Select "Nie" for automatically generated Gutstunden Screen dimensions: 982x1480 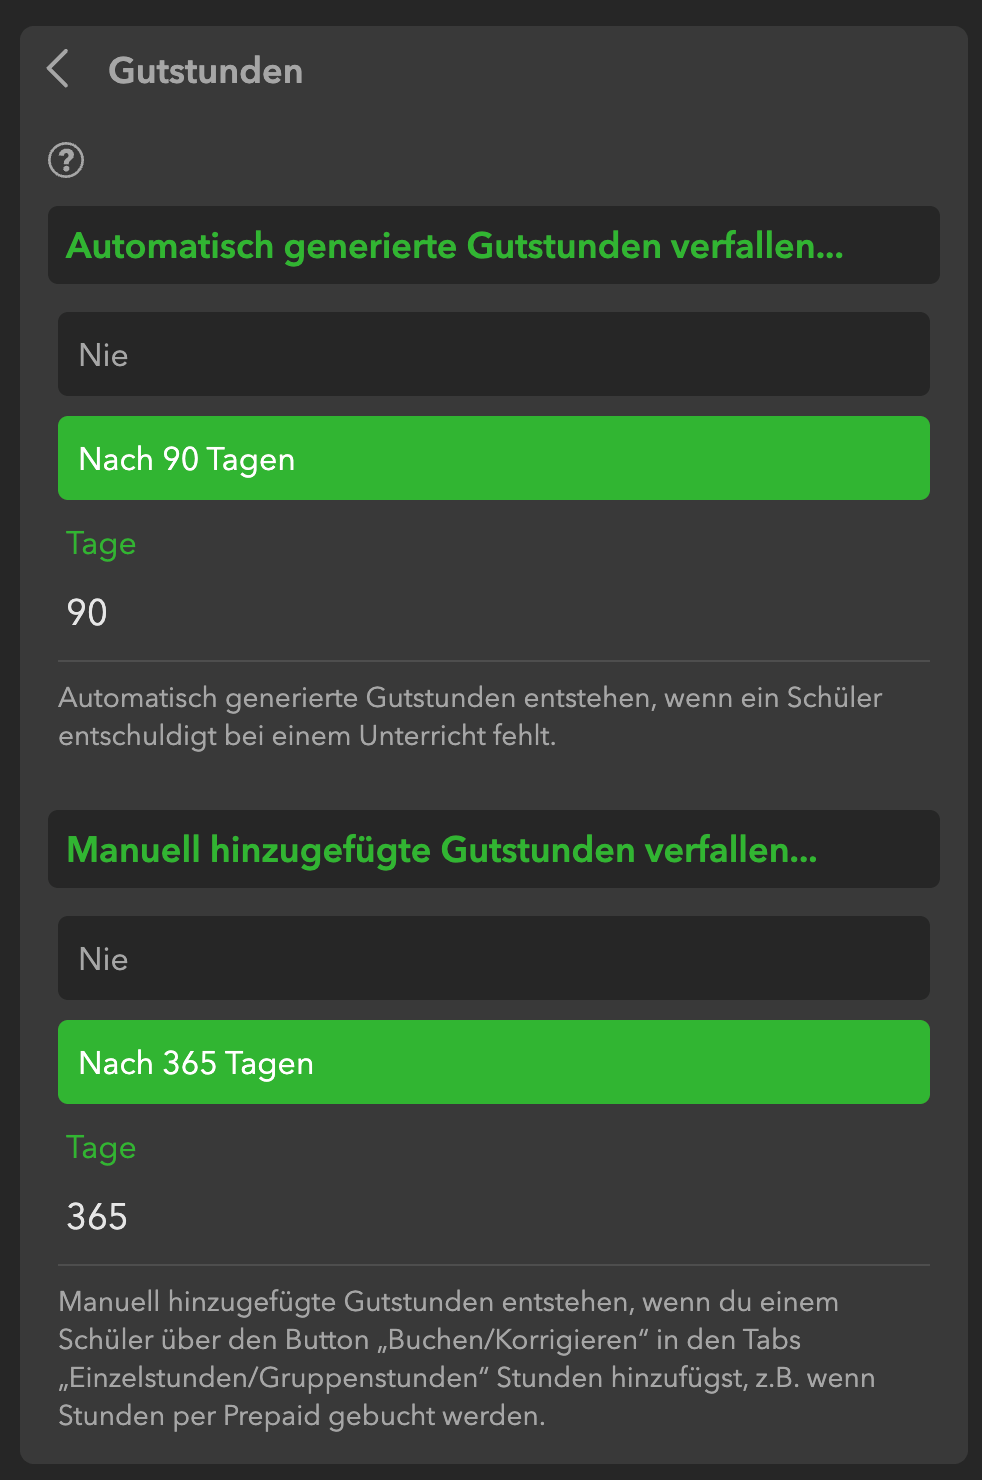click(494, 355)
